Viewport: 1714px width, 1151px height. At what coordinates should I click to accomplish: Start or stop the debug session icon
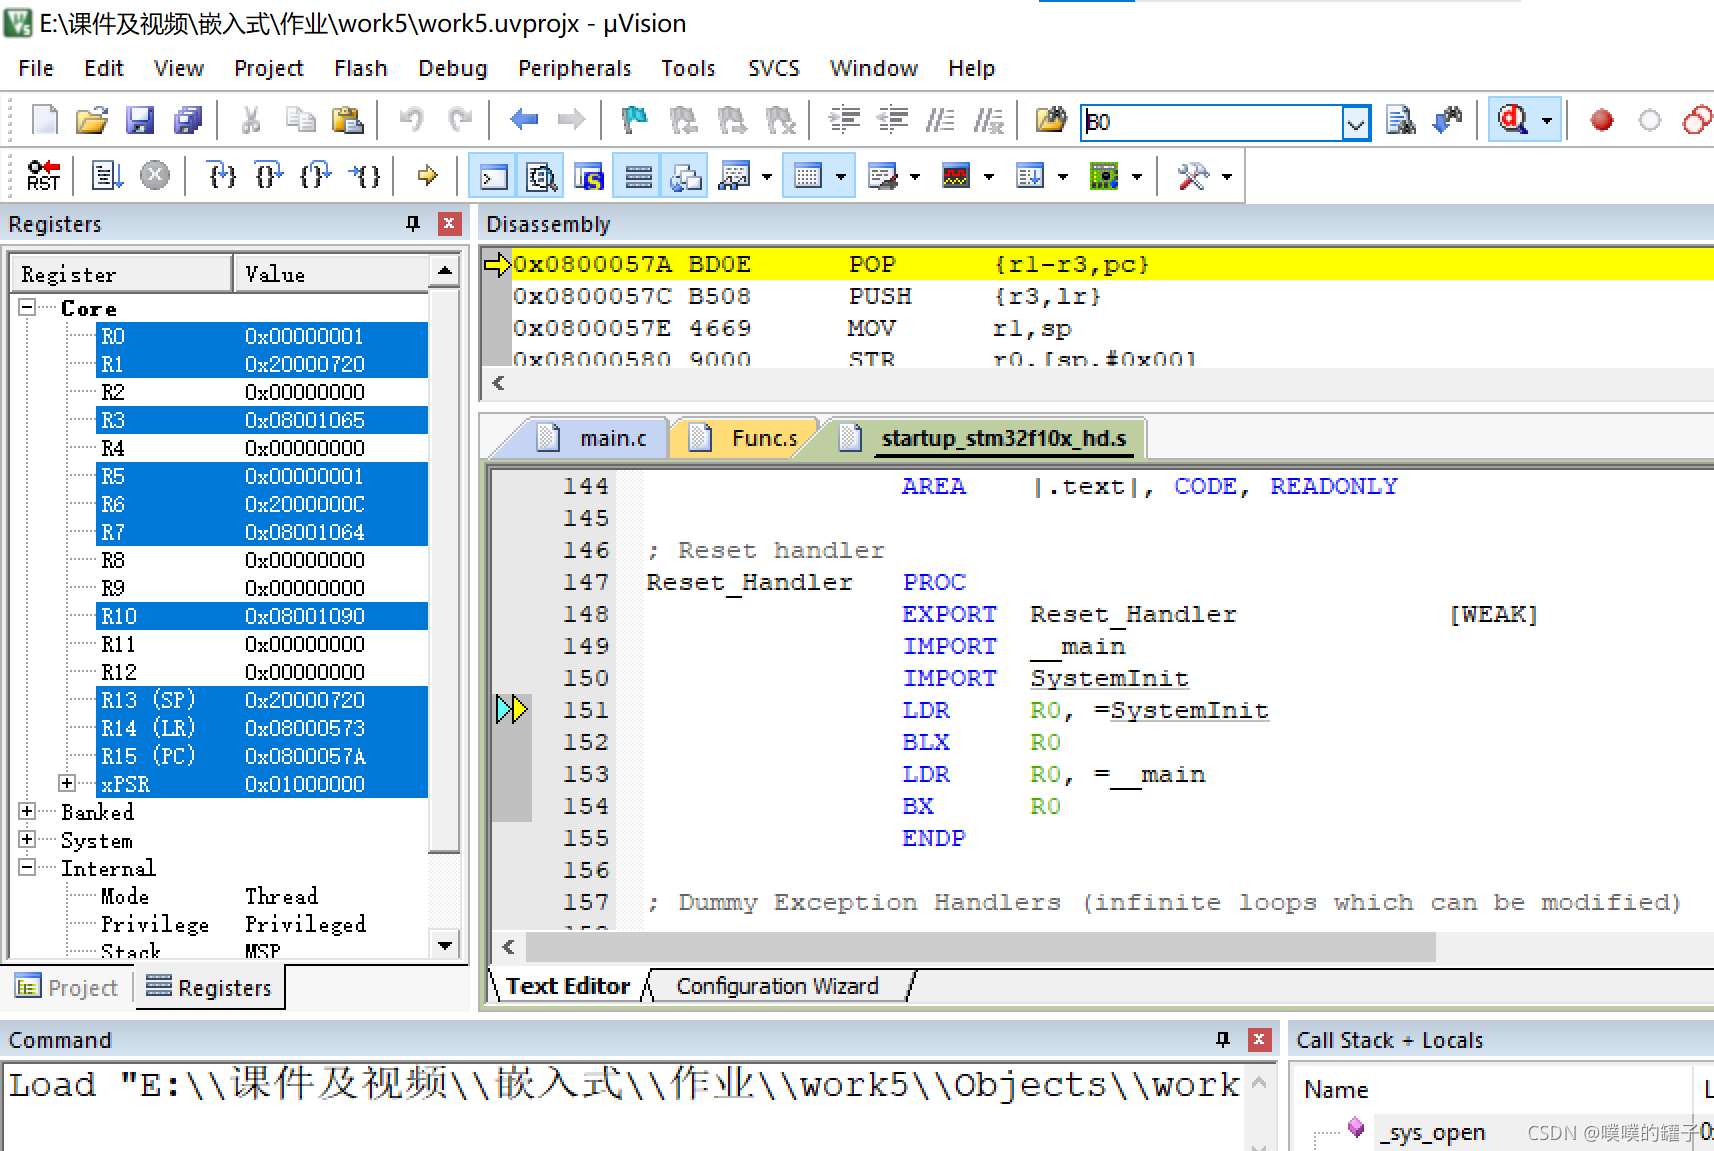point(1513,121)
